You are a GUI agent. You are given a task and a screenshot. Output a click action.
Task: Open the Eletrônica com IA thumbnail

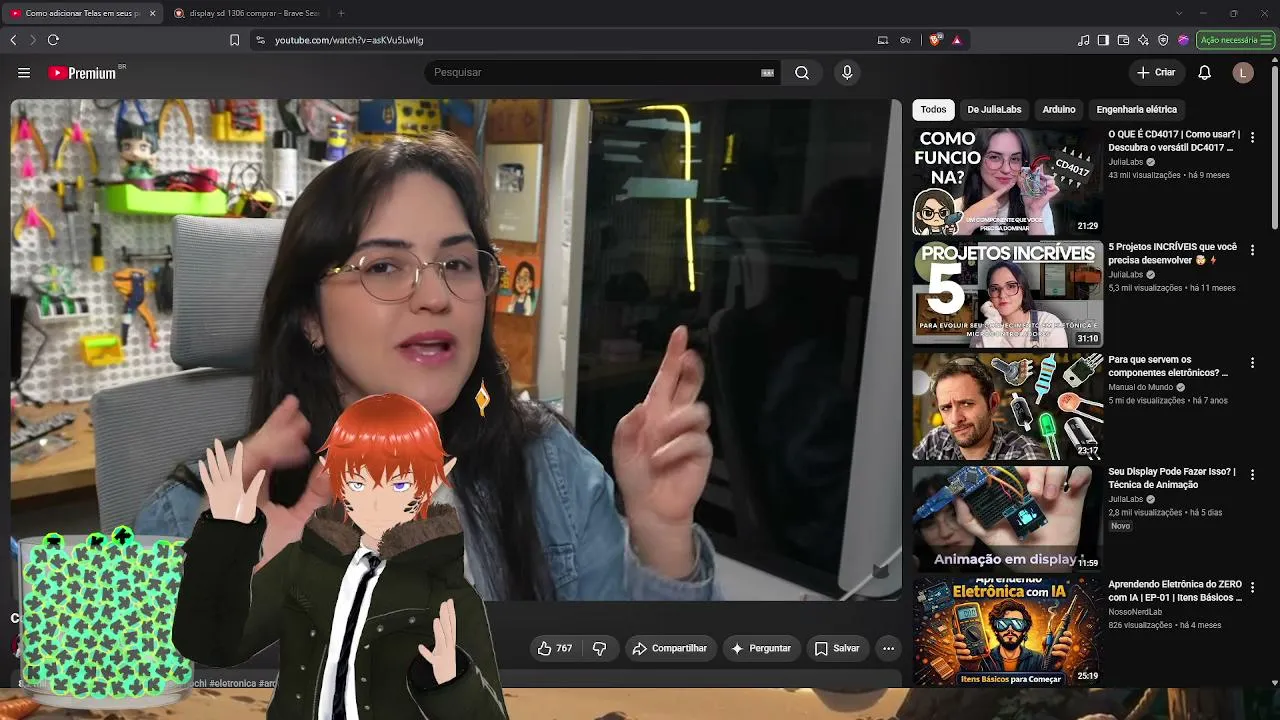coord(1007,631)
